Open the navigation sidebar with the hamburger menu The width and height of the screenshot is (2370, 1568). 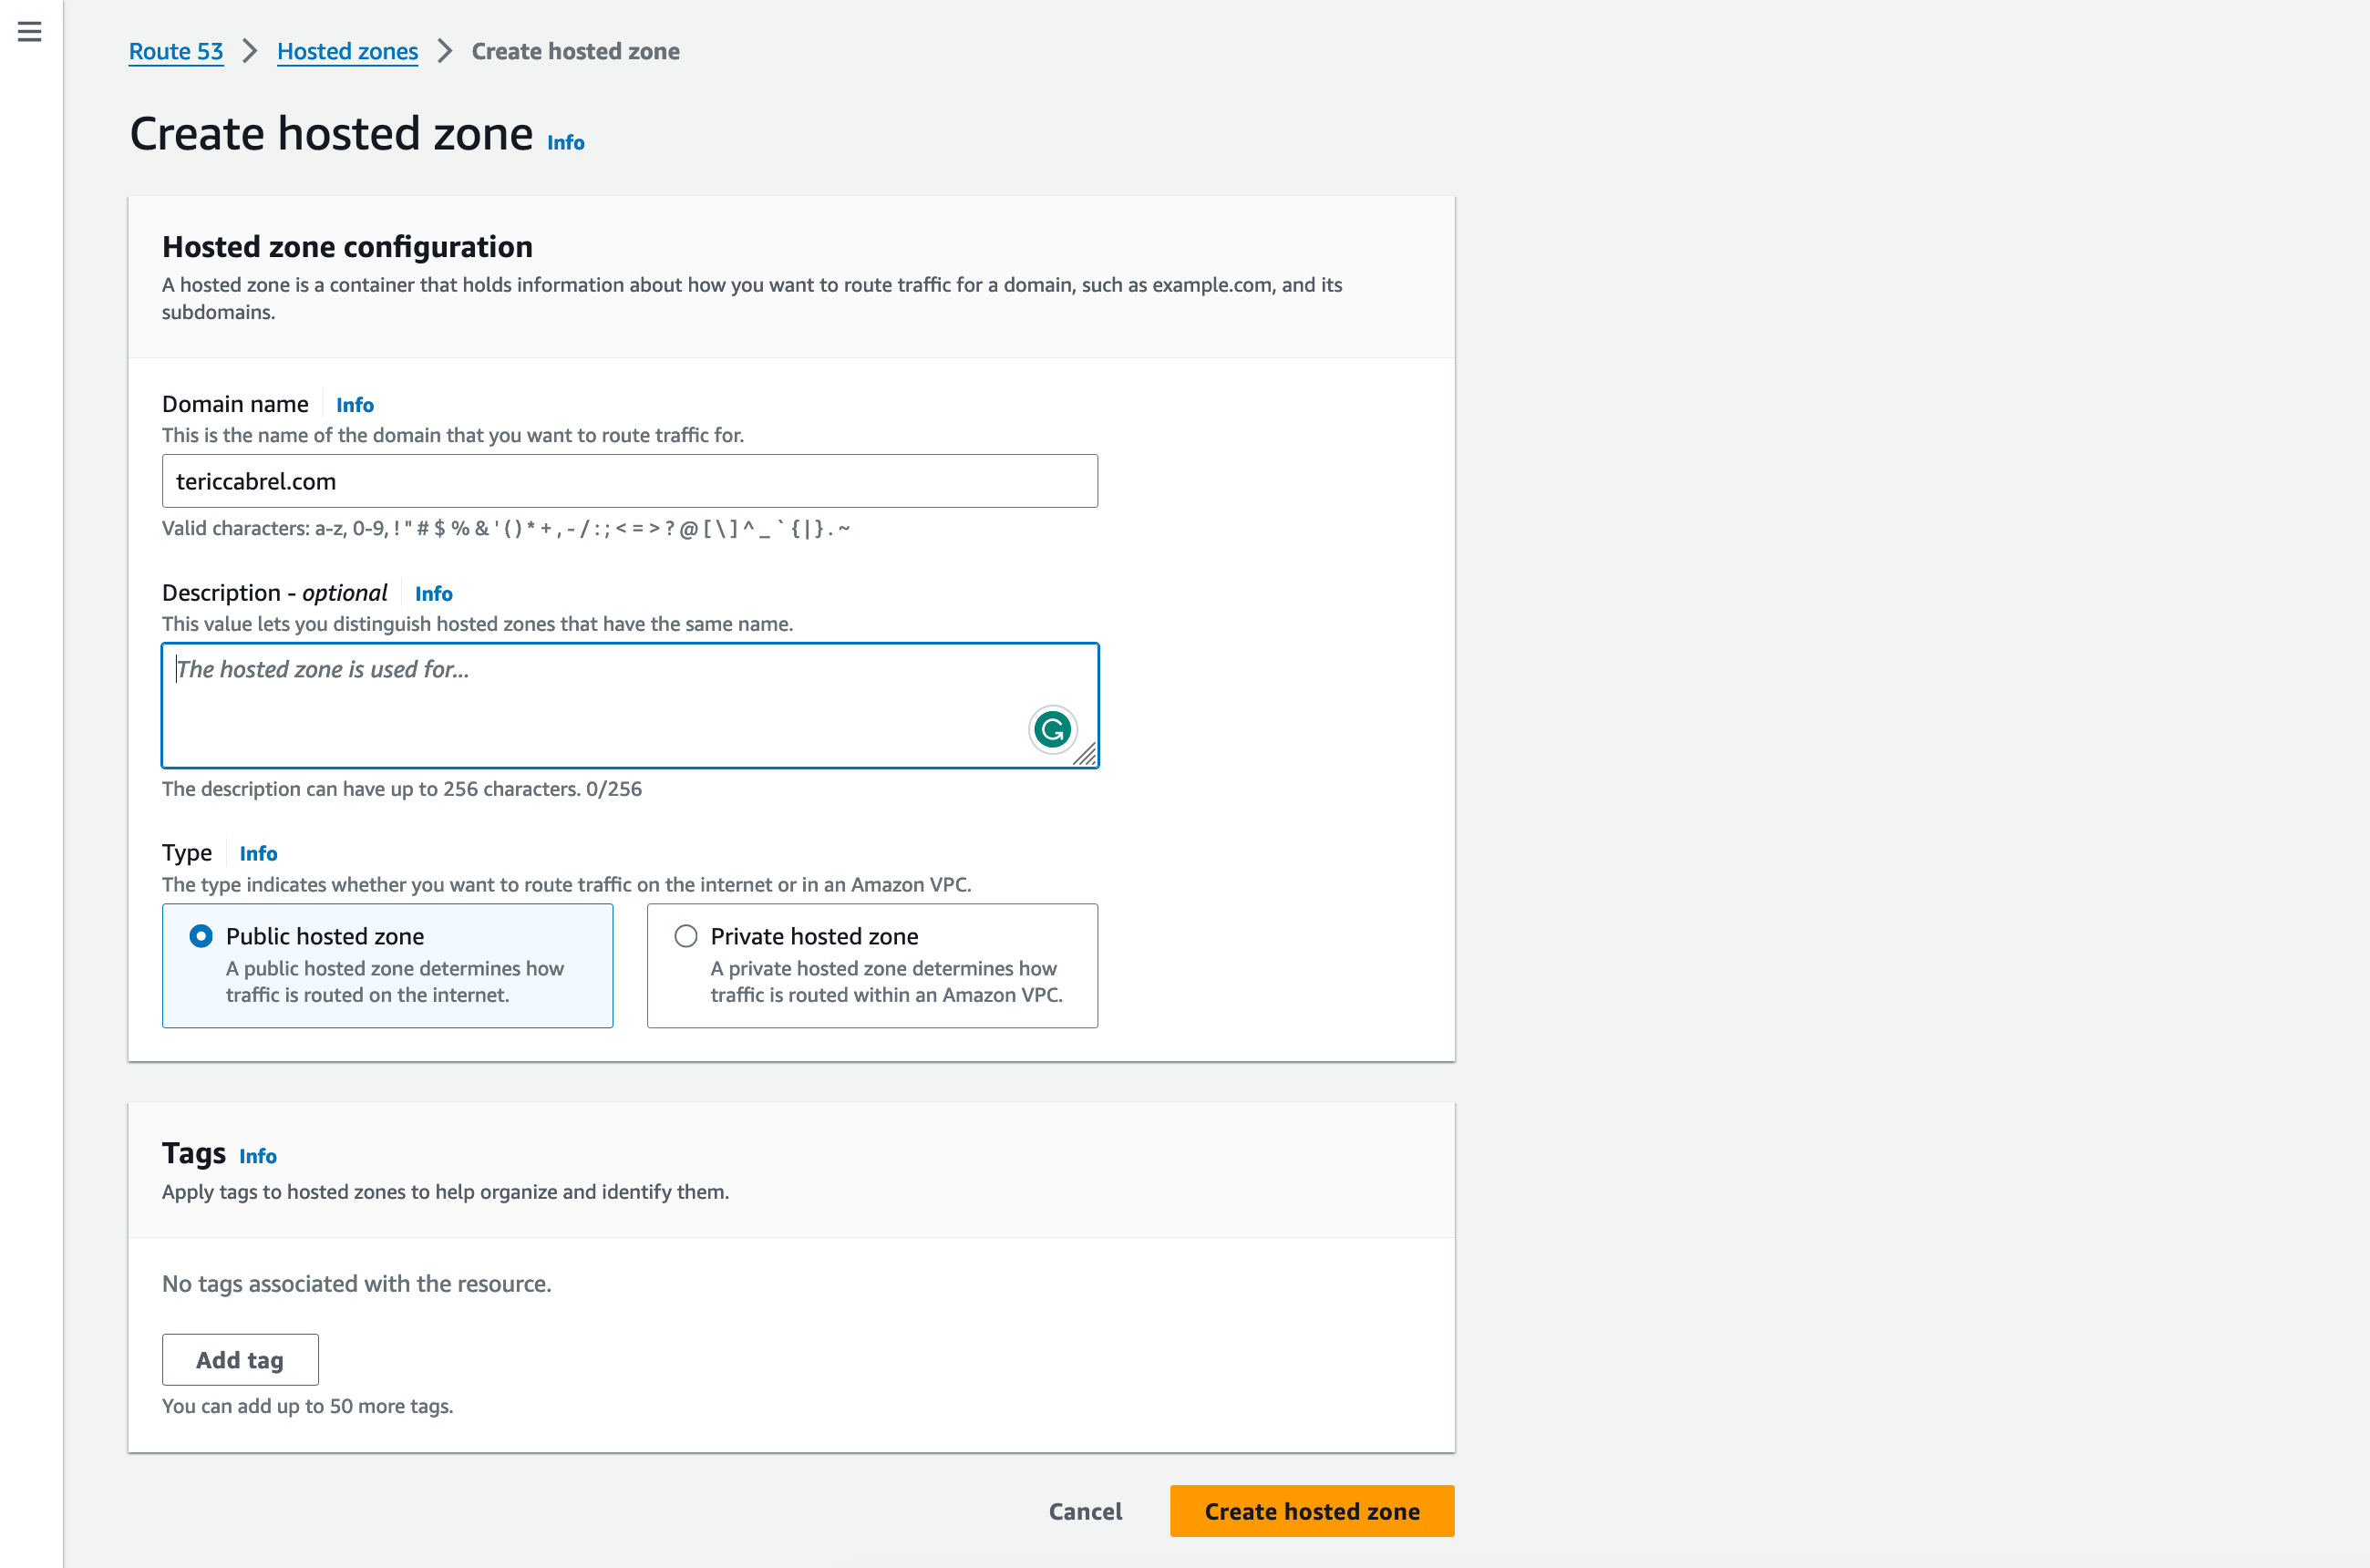tap(28, 31)
